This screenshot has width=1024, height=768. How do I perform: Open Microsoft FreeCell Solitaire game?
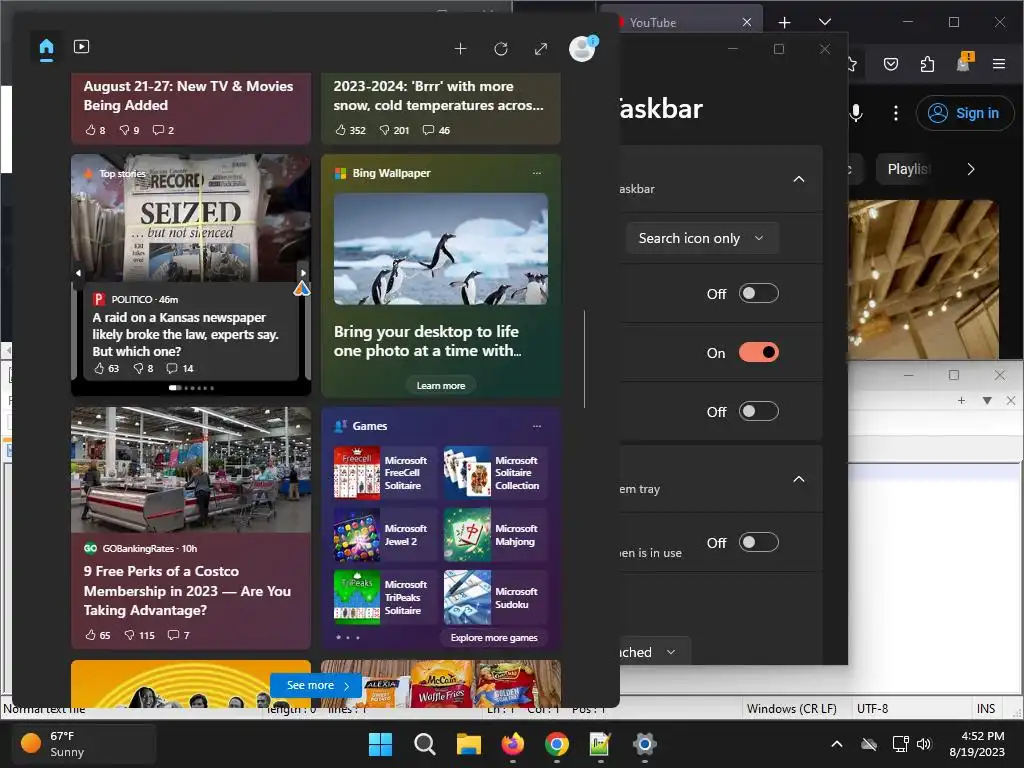[384, 473]
